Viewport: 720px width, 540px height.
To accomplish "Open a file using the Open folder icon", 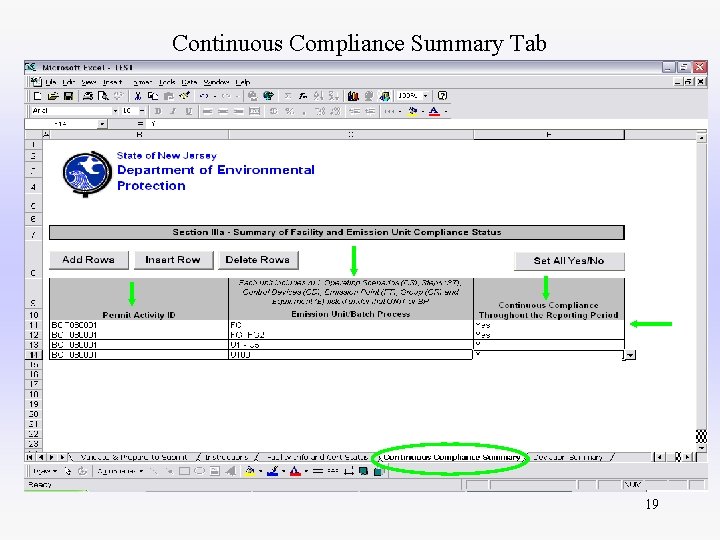I will click(53, 96).
